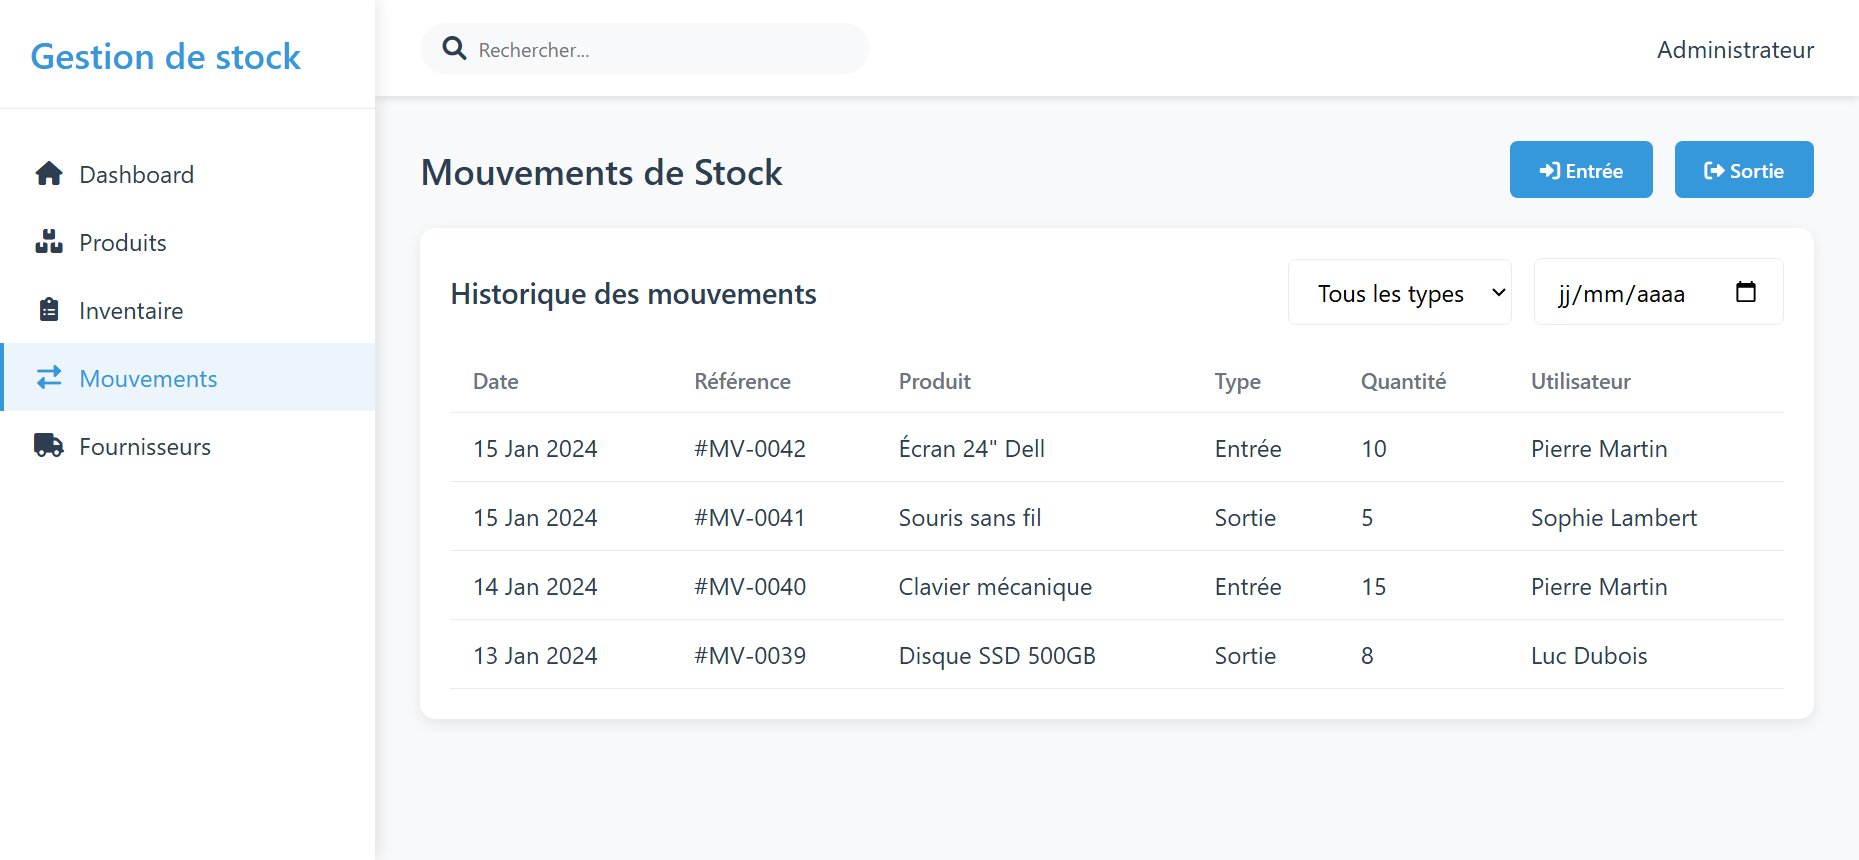
Task: Select the #MV-0042 movement row
Action: point(750,449)
